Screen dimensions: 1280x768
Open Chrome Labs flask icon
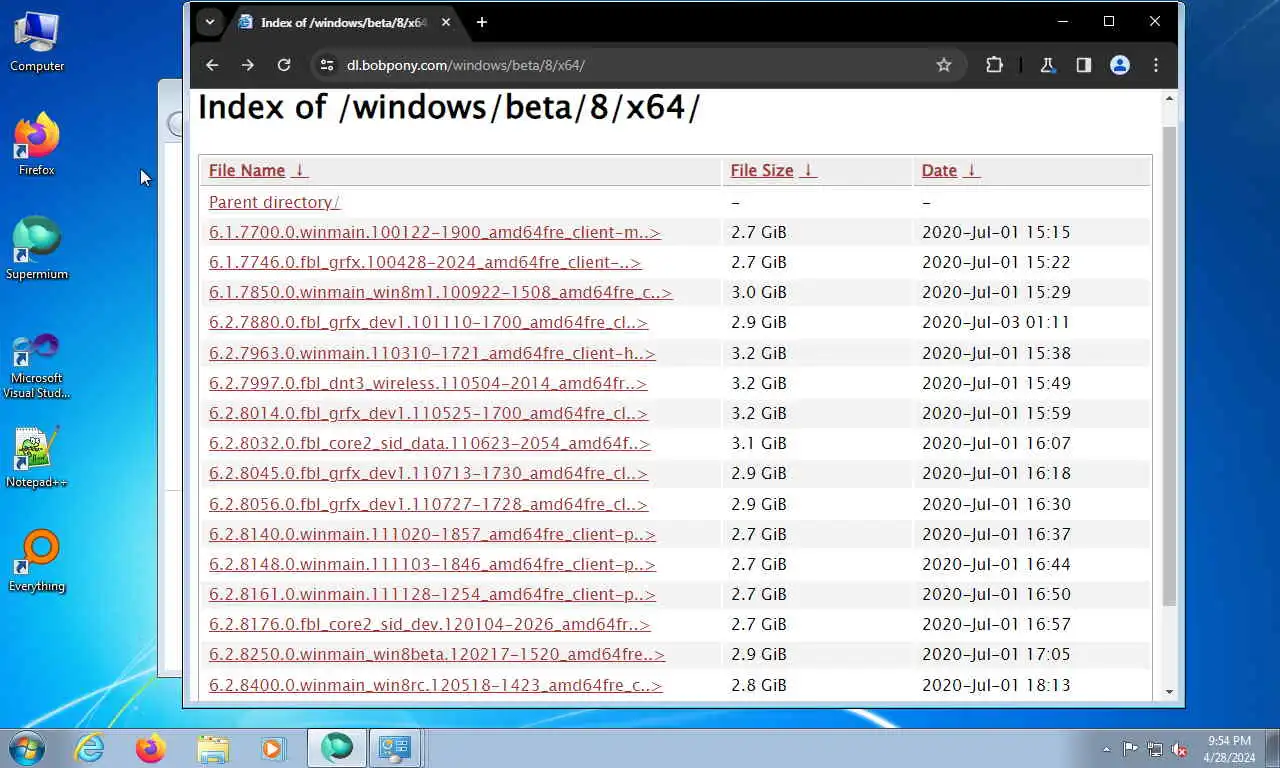1047,65
